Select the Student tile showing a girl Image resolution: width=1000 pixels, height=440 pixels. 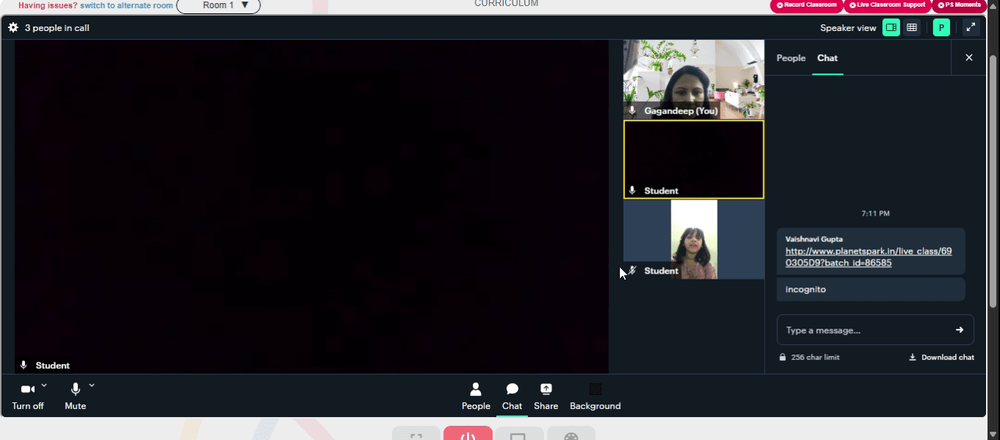(693, 239)
